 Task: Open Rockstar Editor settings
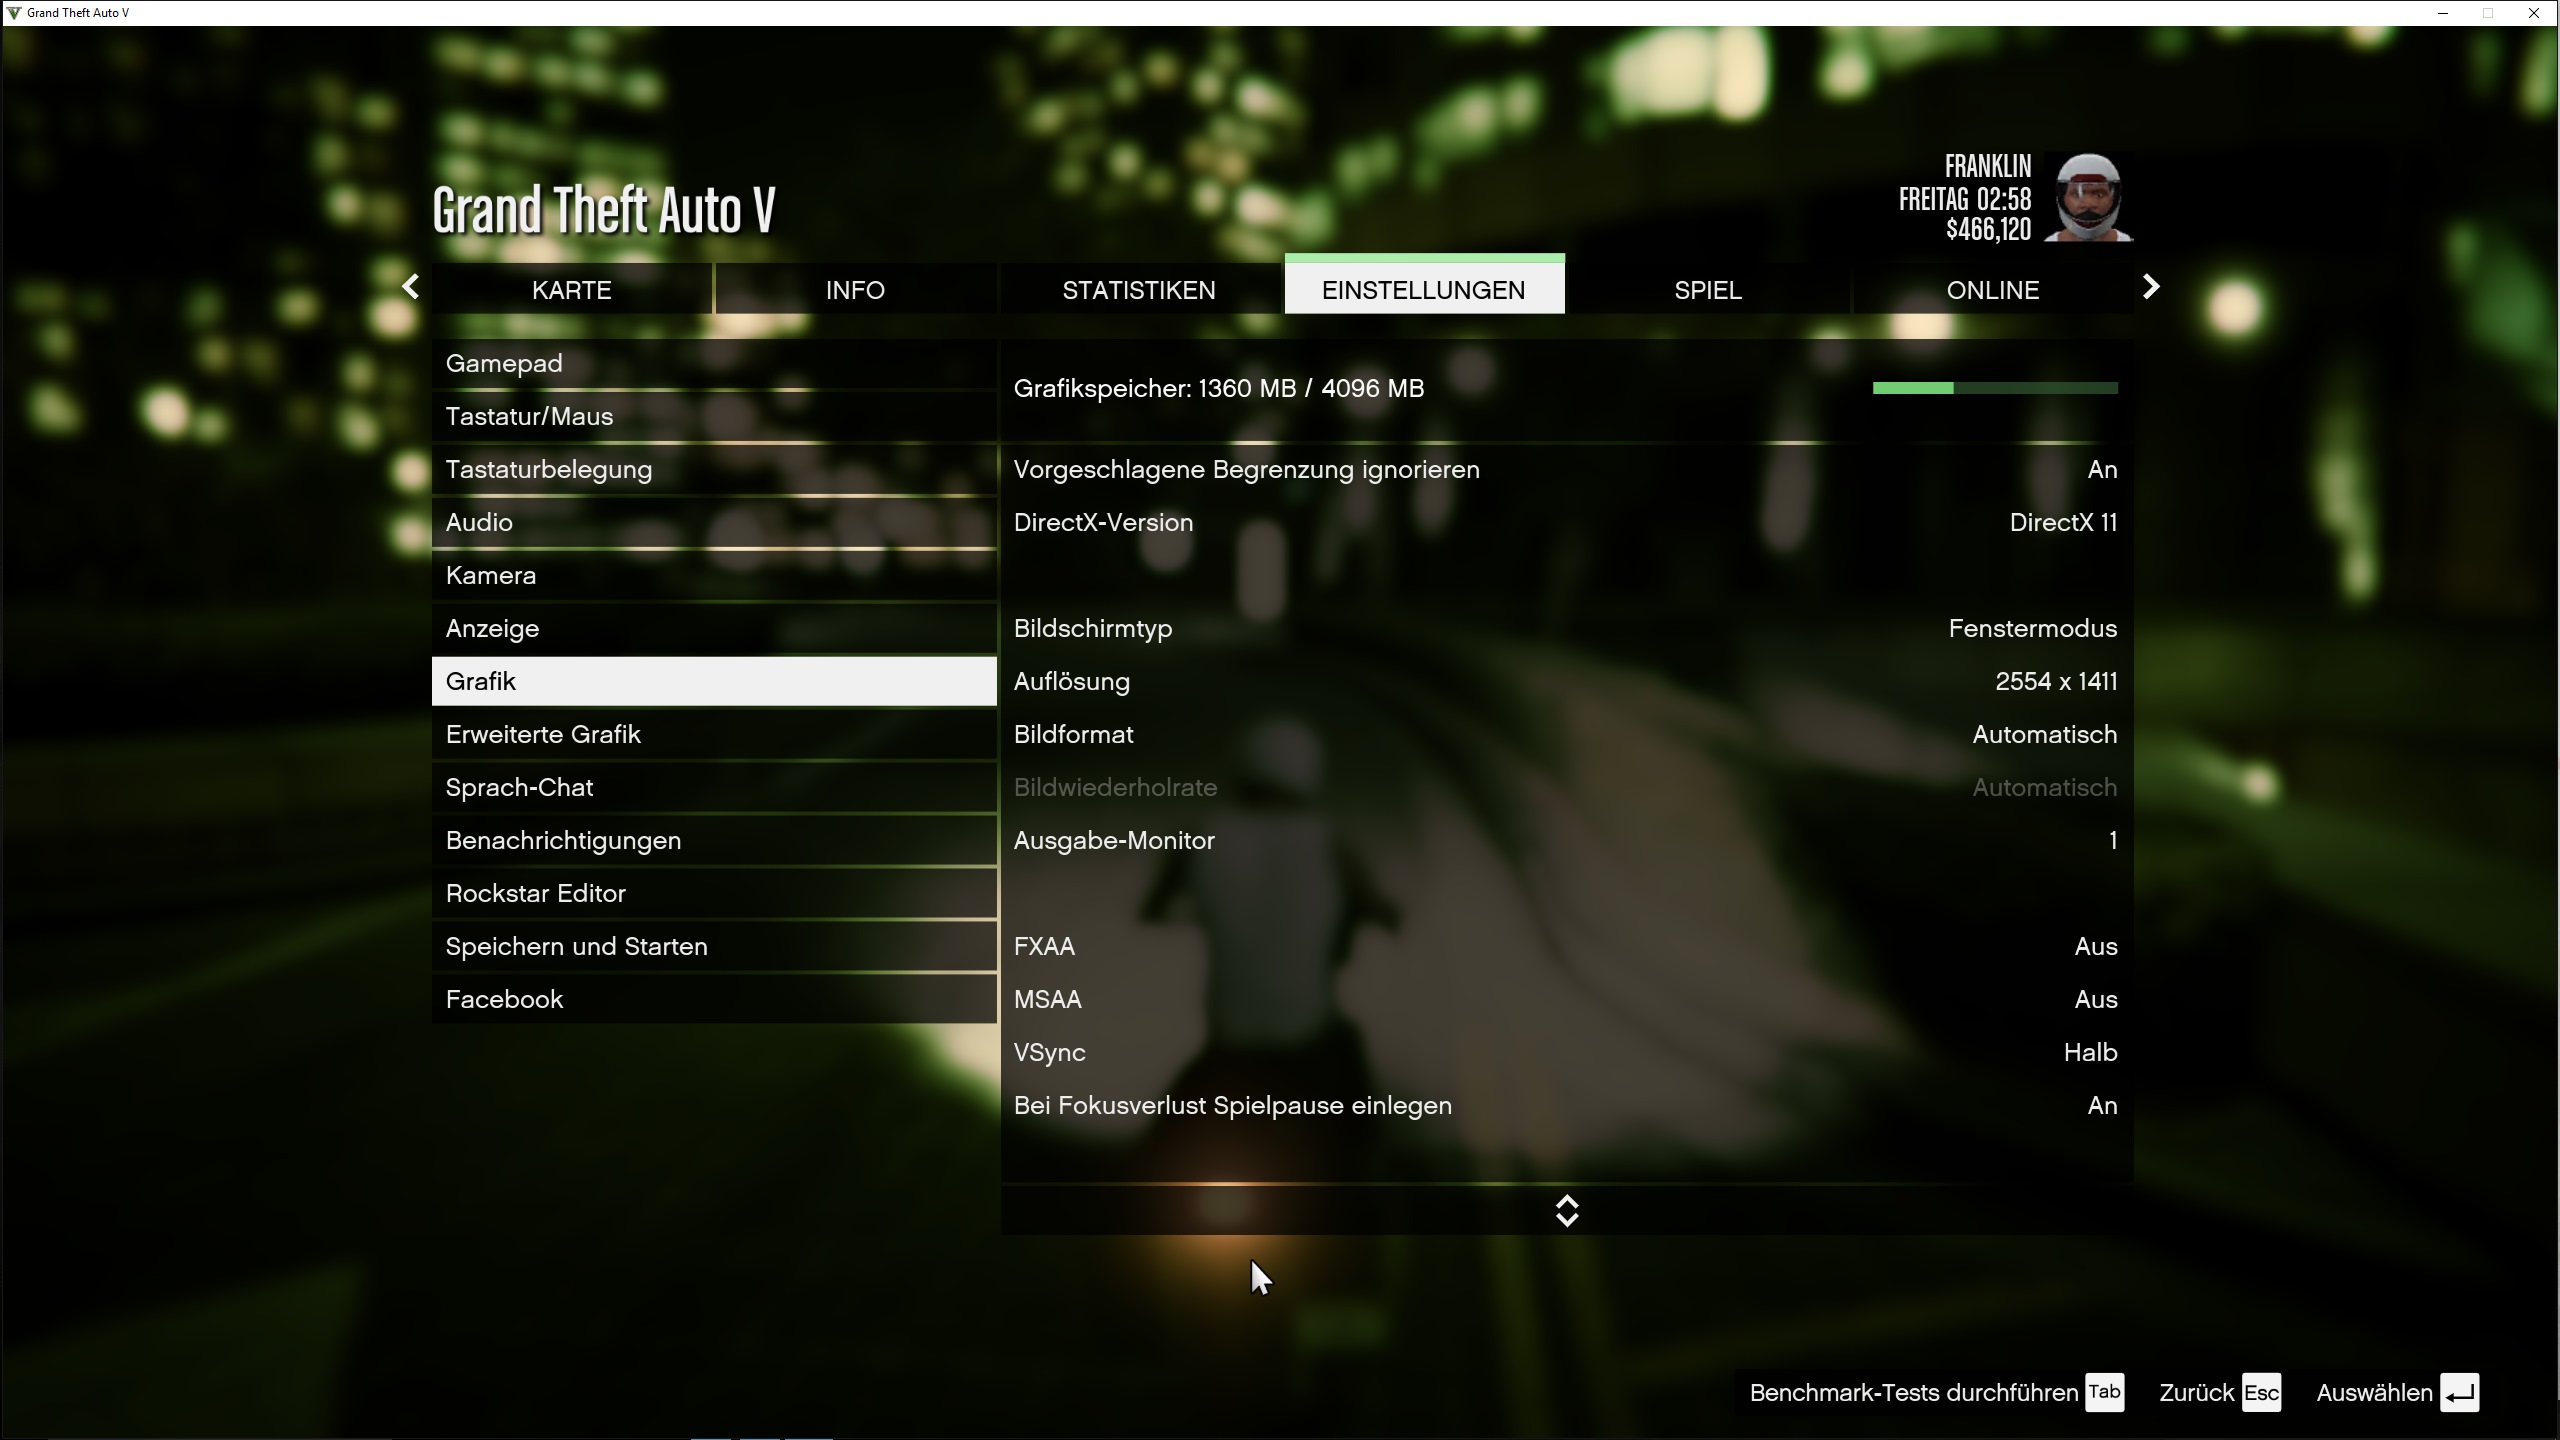(x=714, y=893)
